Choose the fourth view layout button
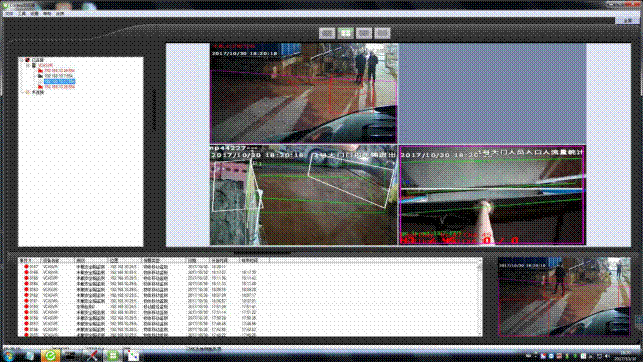 (382, 33)
